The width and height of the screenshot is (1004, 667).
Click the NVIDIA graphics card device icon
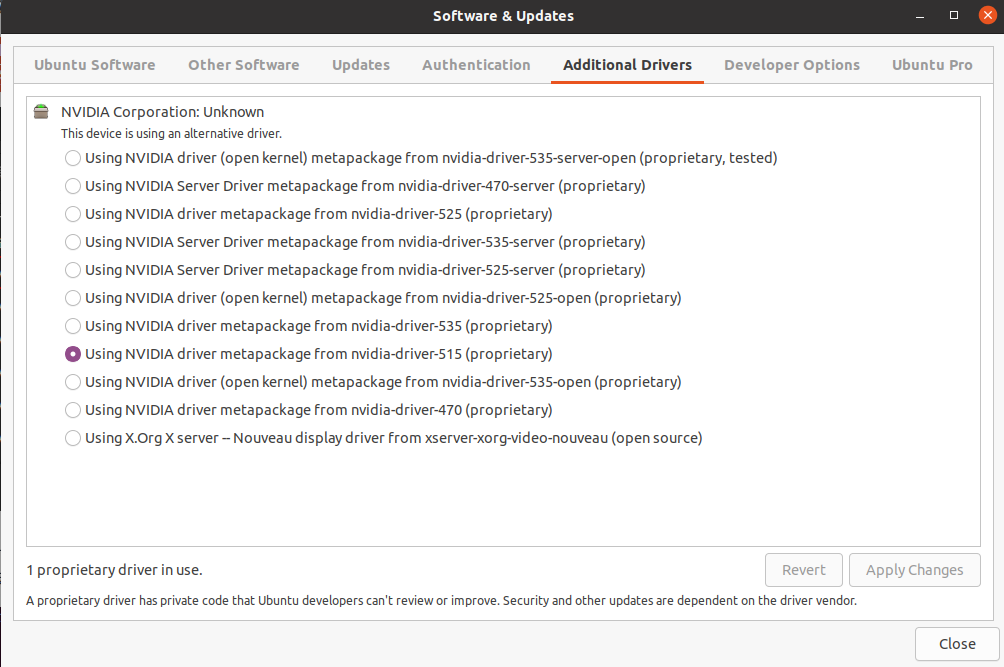[x=41, y=112]
